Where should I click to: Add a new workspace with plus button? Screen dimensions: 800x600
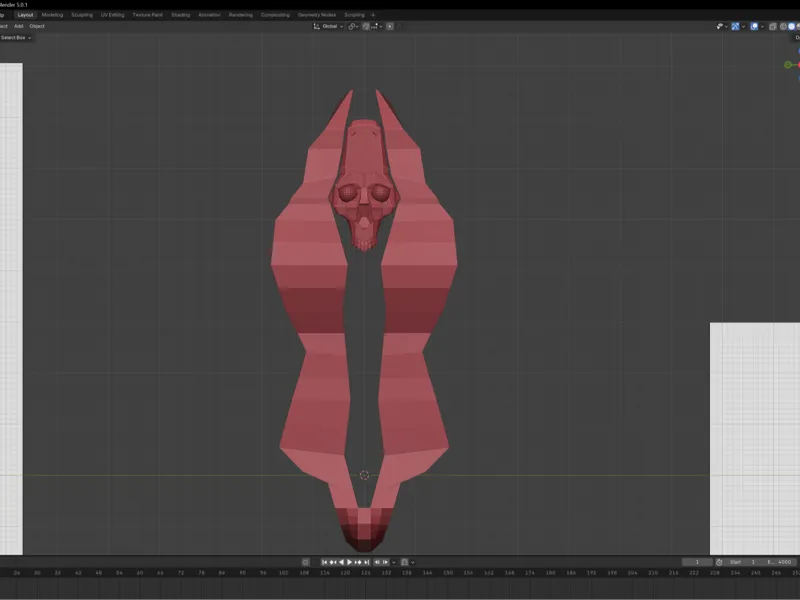click(373, 15)
